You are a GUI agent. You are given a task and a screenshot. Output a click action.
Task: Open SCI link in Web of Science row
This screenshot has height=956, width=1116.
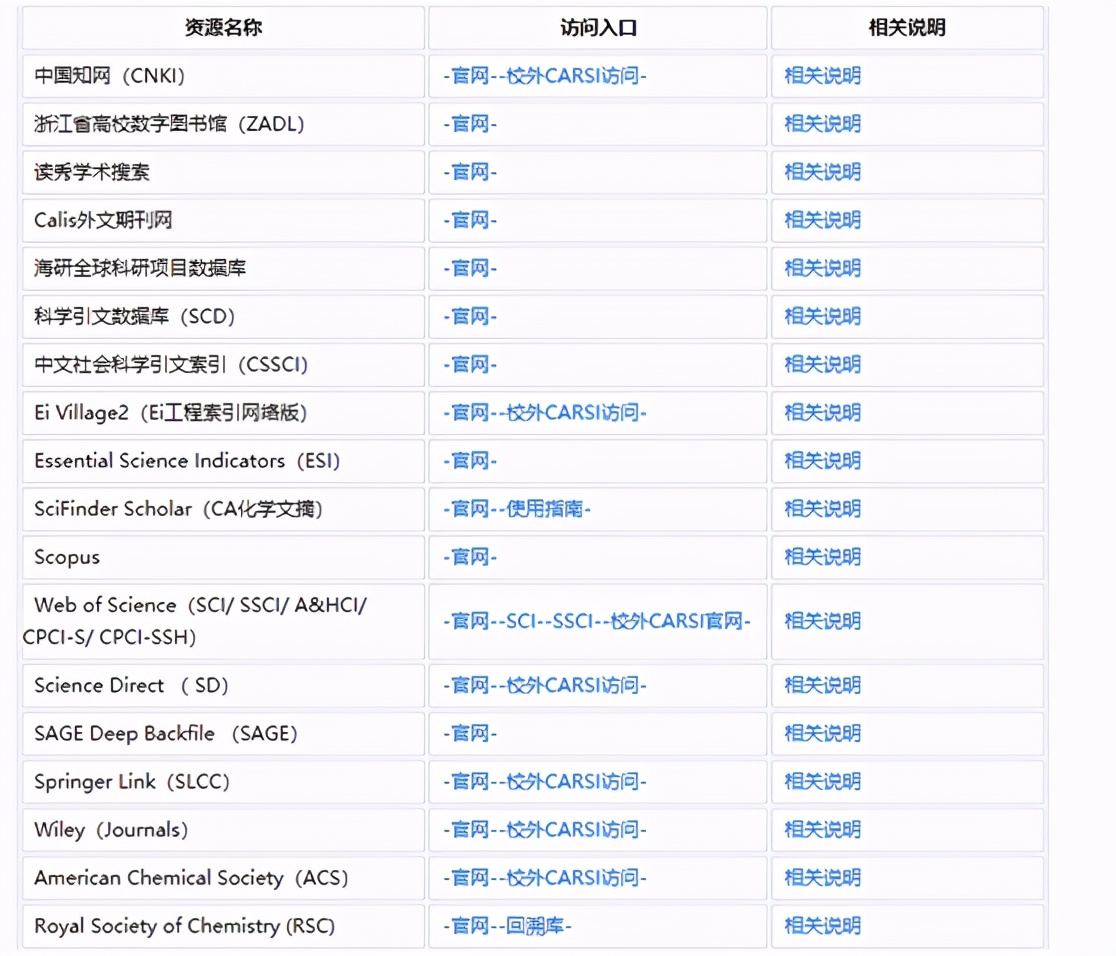point(521,621)
